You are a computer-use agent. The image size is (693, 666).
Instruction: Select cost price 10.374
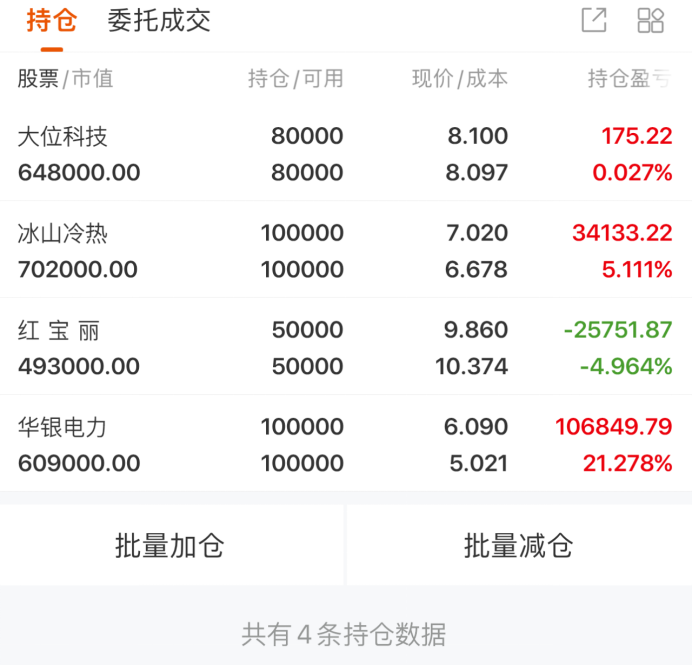coord(472,366)
